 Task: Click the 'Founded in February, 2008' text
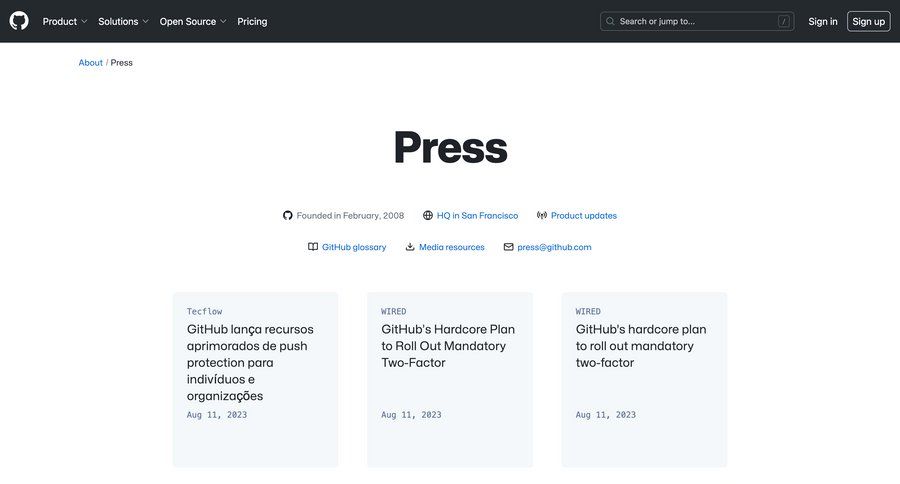350,215
